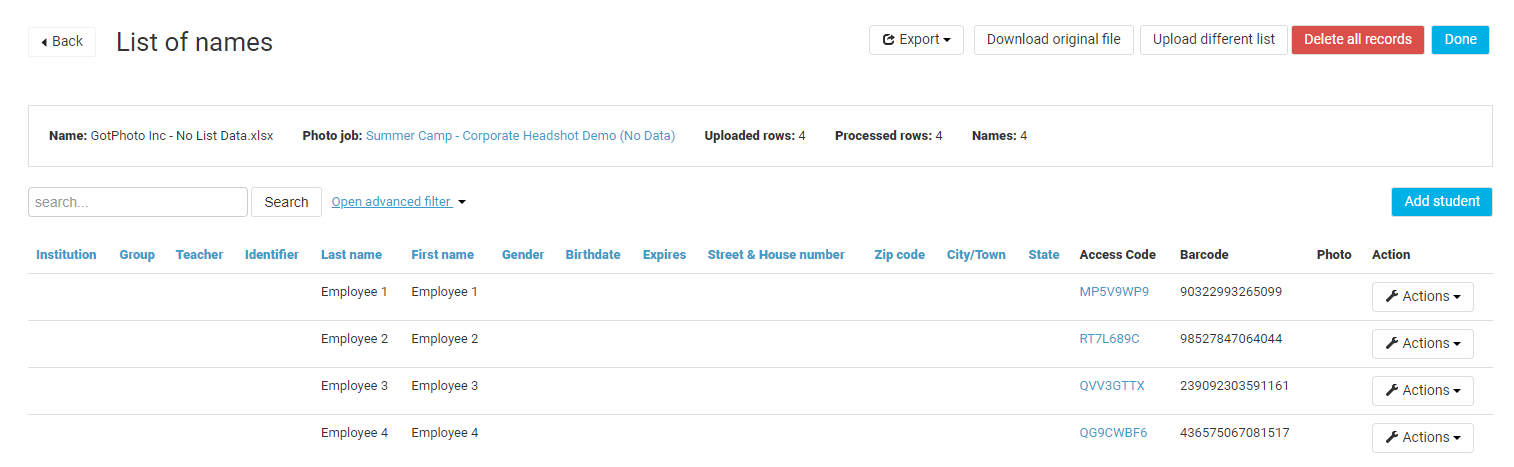Image resolution: width=1514 pixels, height=467 pixels.
Task: Click first name cell Employee 4
Action: [x=445, y=433]
